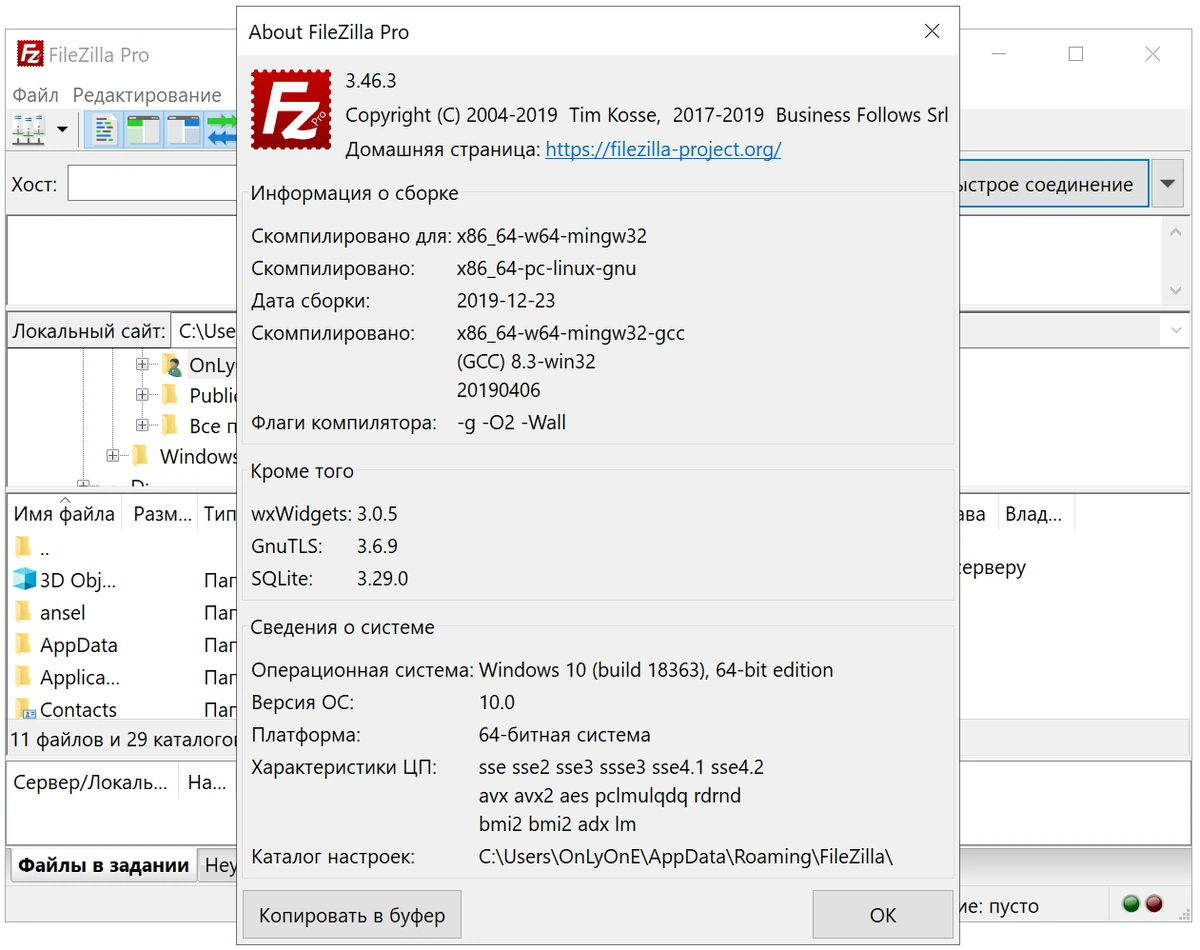
Task: Click the OnLy user folder icon in tree
Action: [171, 365]
